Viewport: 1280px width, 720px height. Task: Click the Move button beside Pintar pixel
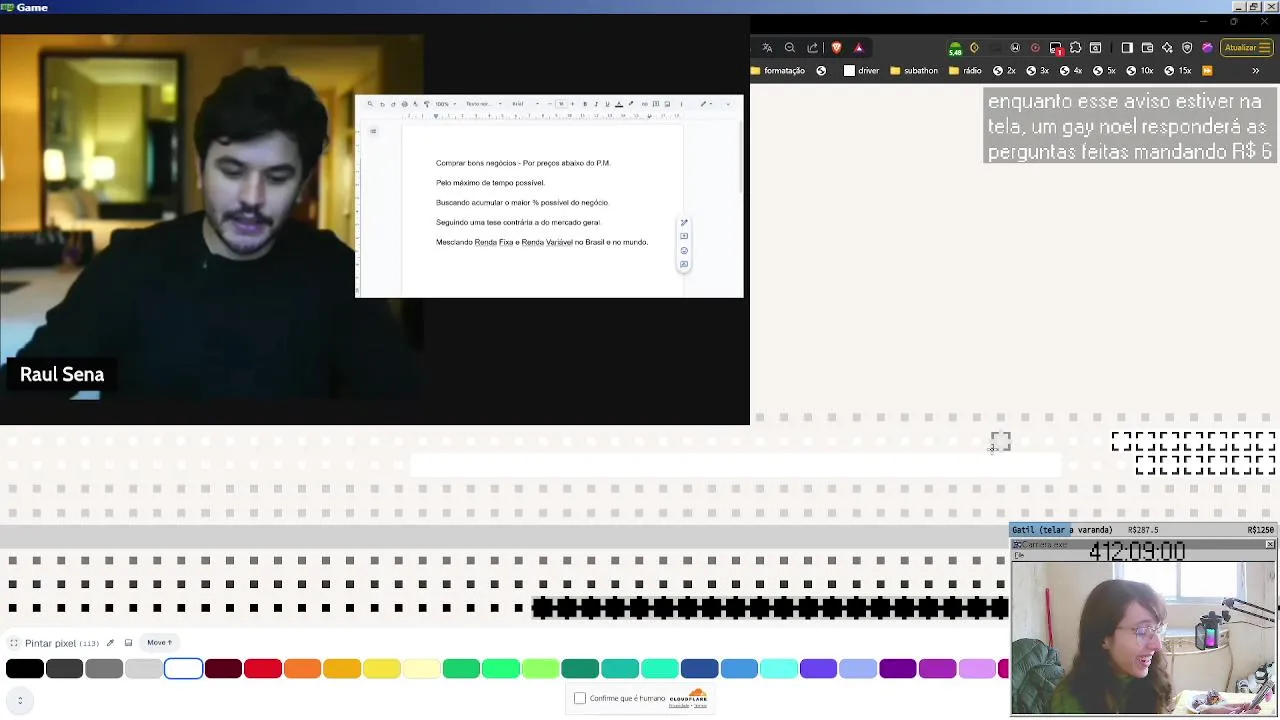(x=159, y=642)
